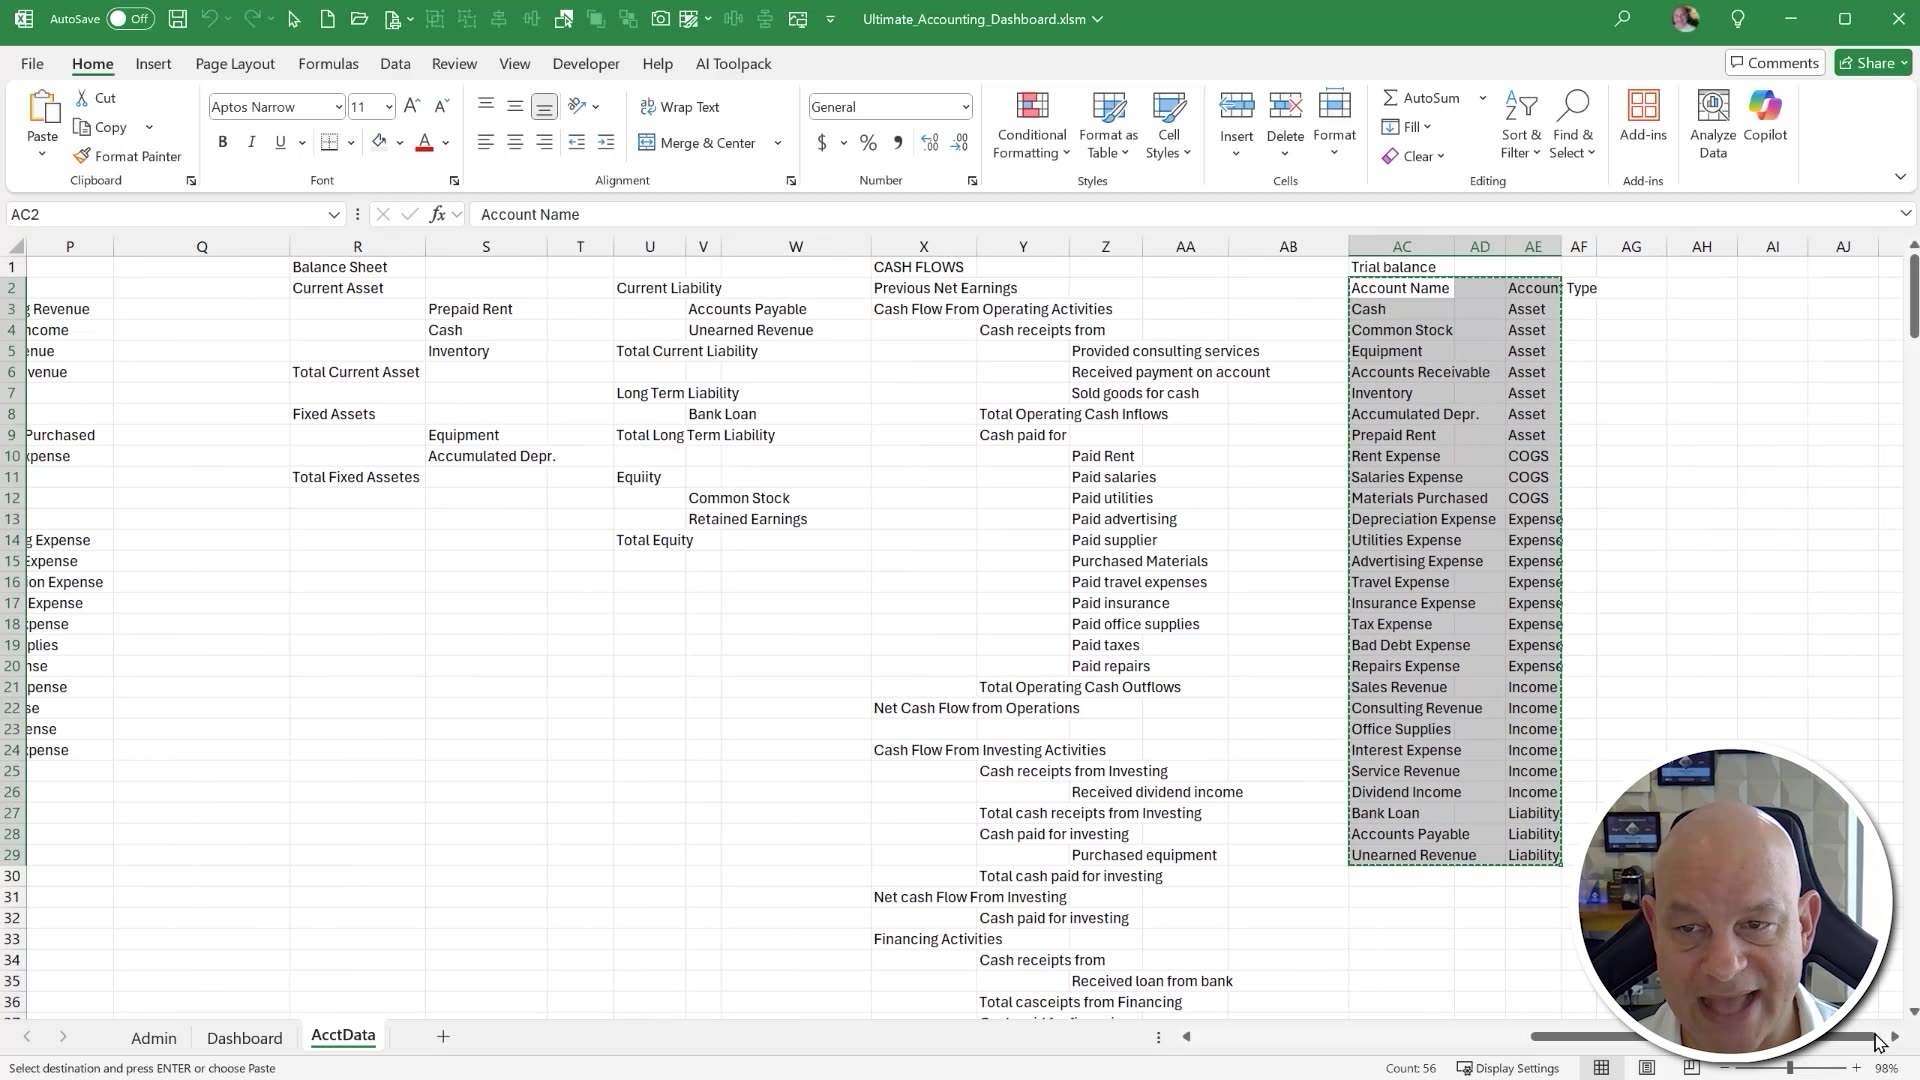Switch to the Formulas ribbon tab

click(328, 63)
